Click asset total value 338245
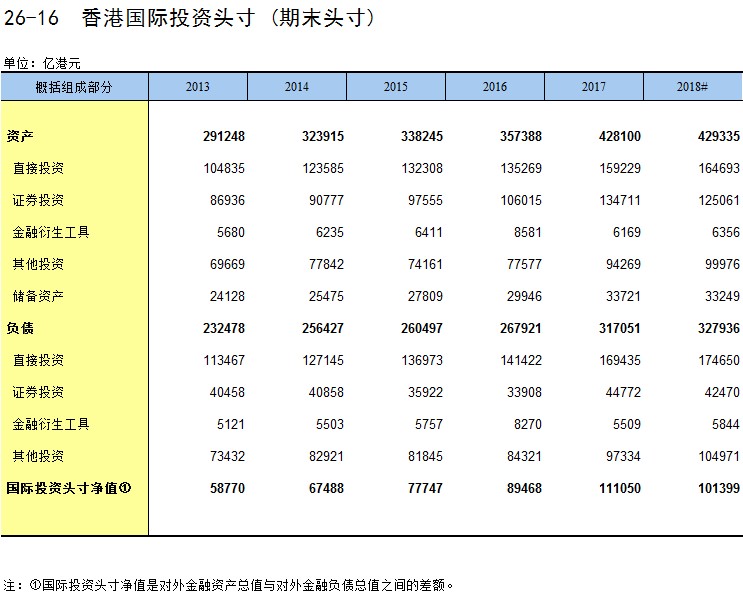 pyautogui.click(x=422, y=137)
